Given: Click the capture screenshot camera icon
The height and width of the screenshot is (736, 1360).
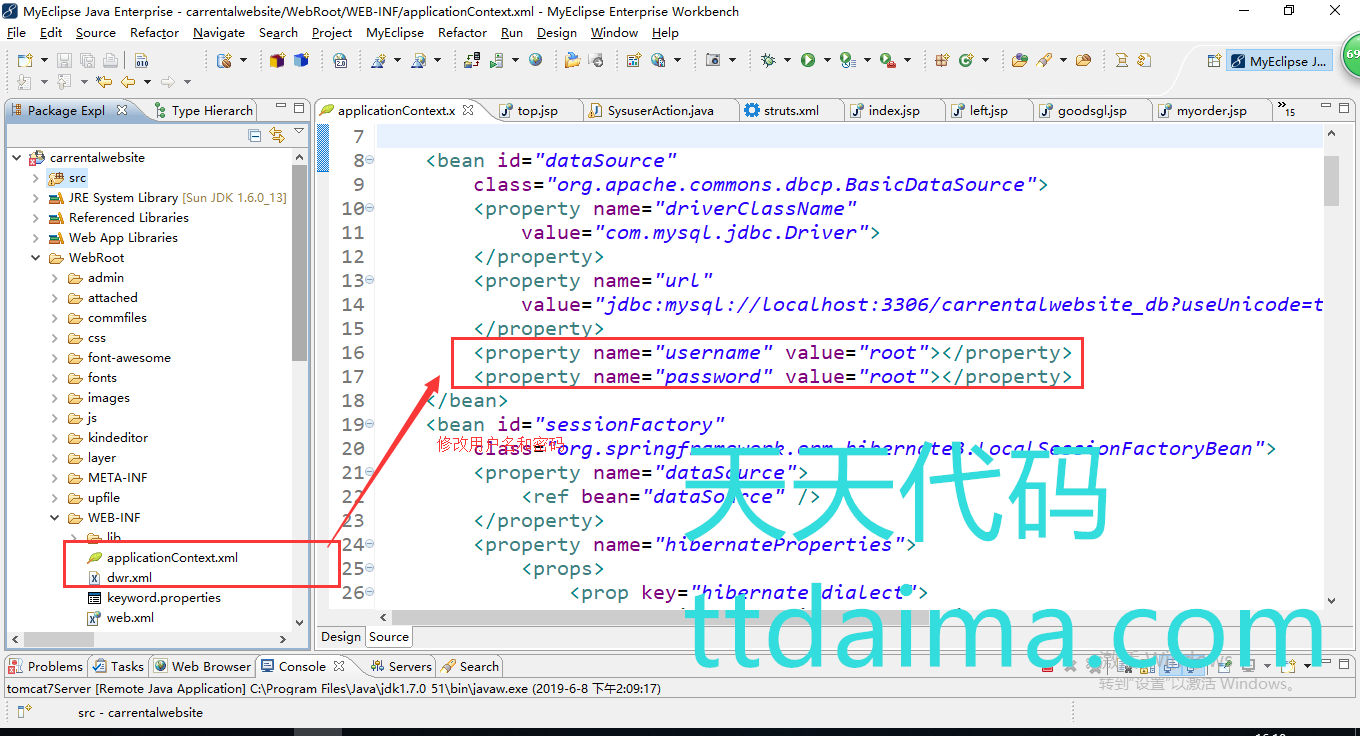Looking at the screenshot, I should pos(713,60).
